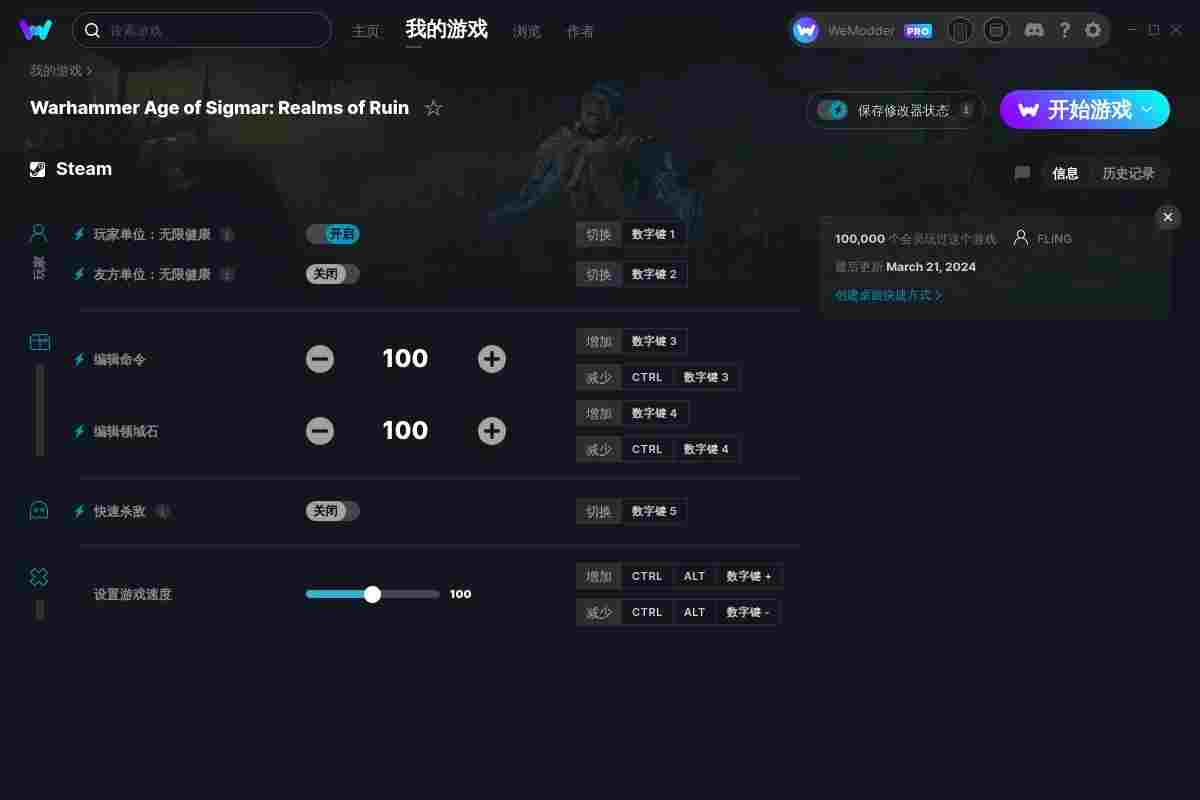This screenshot has width=1200, height=800.
Task: Click the 数字键 2 hotkey button
Action: [654, 274]
